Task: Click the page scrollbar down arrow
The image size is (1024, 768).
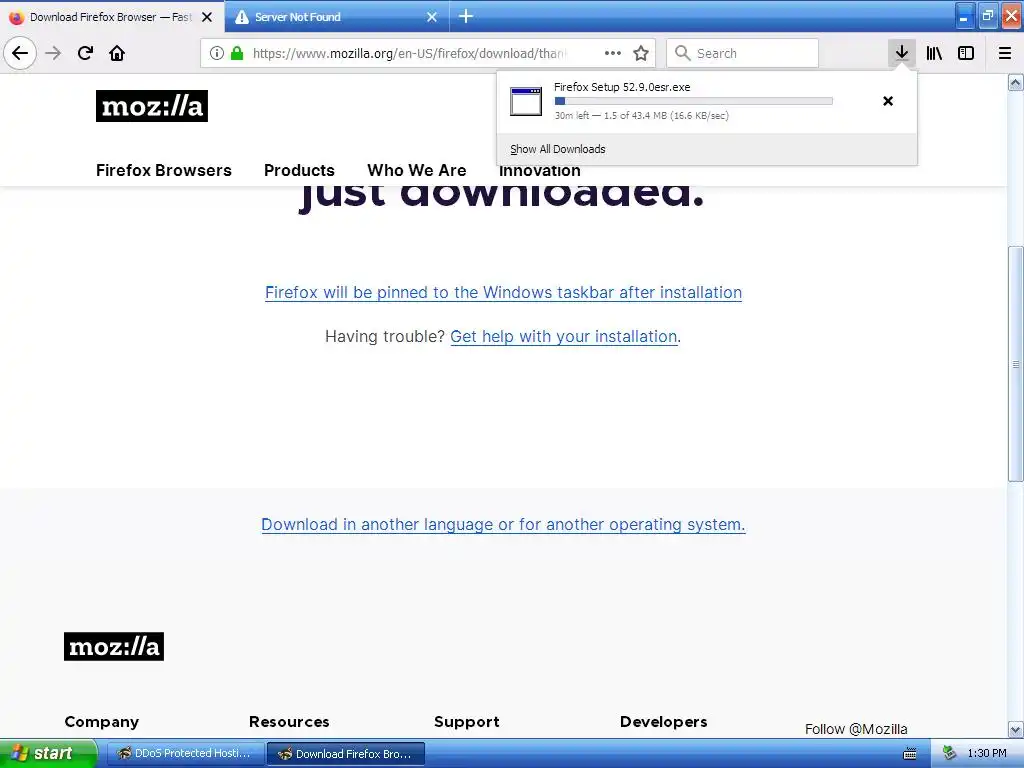Action: (1015, 729)
